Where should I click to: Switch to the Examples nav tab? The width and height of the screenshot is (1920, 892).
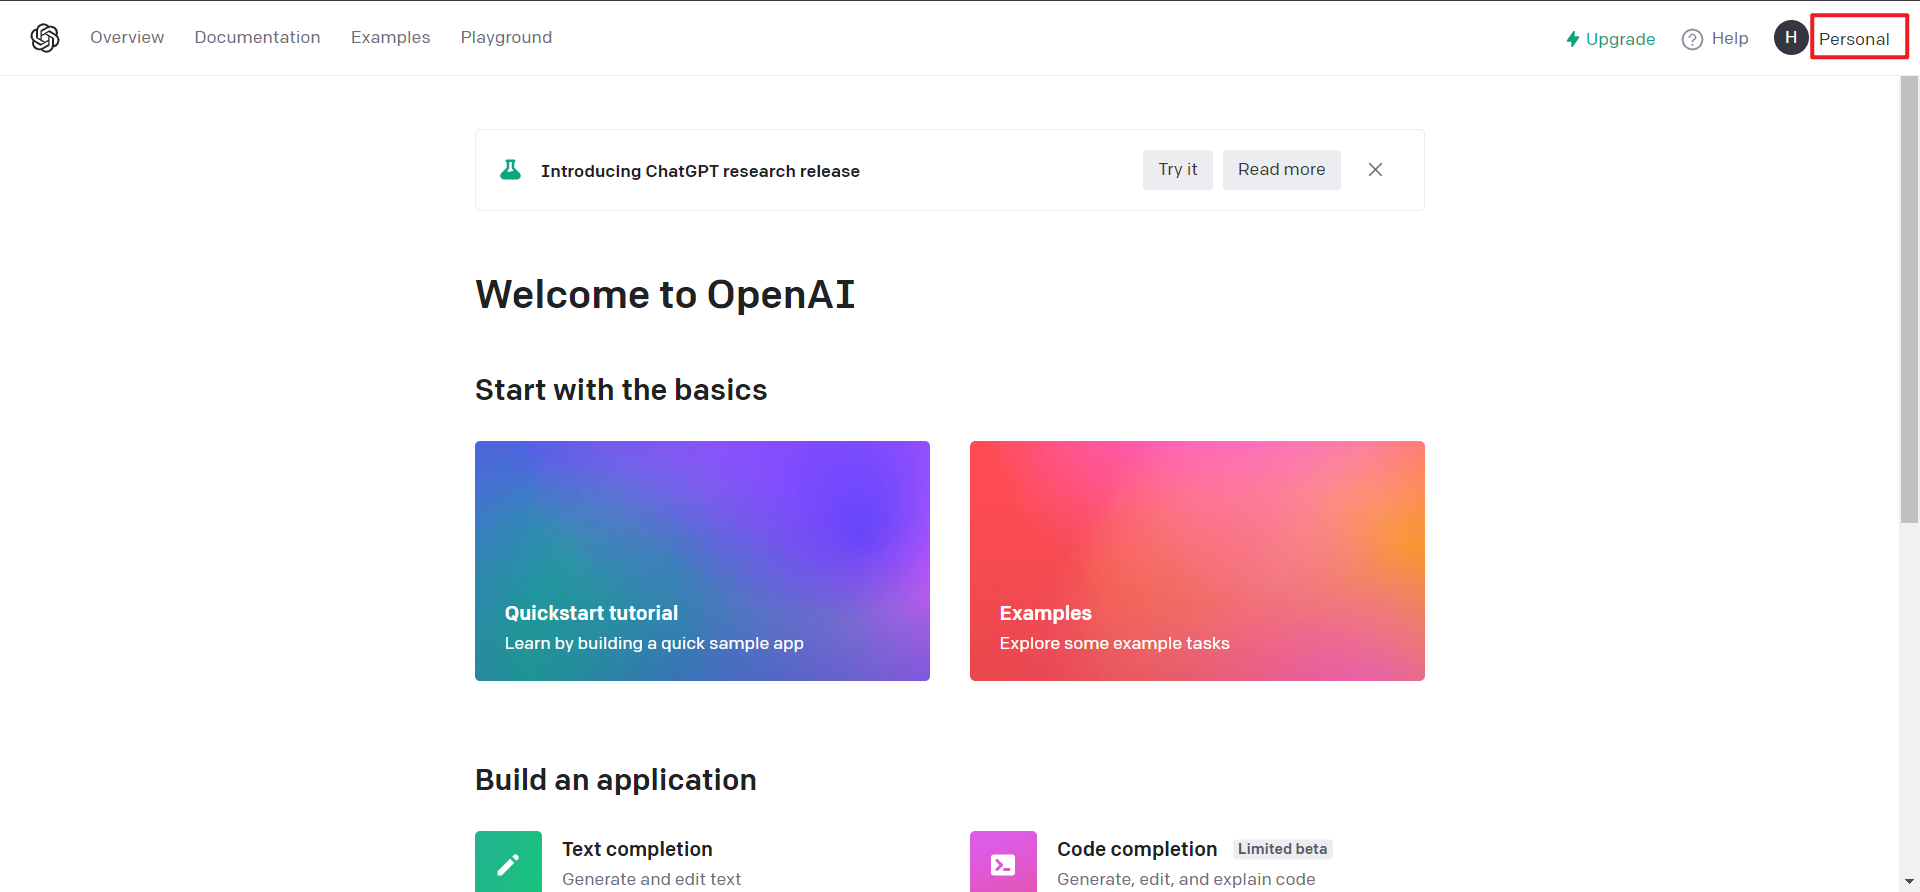tap(390, 38)
